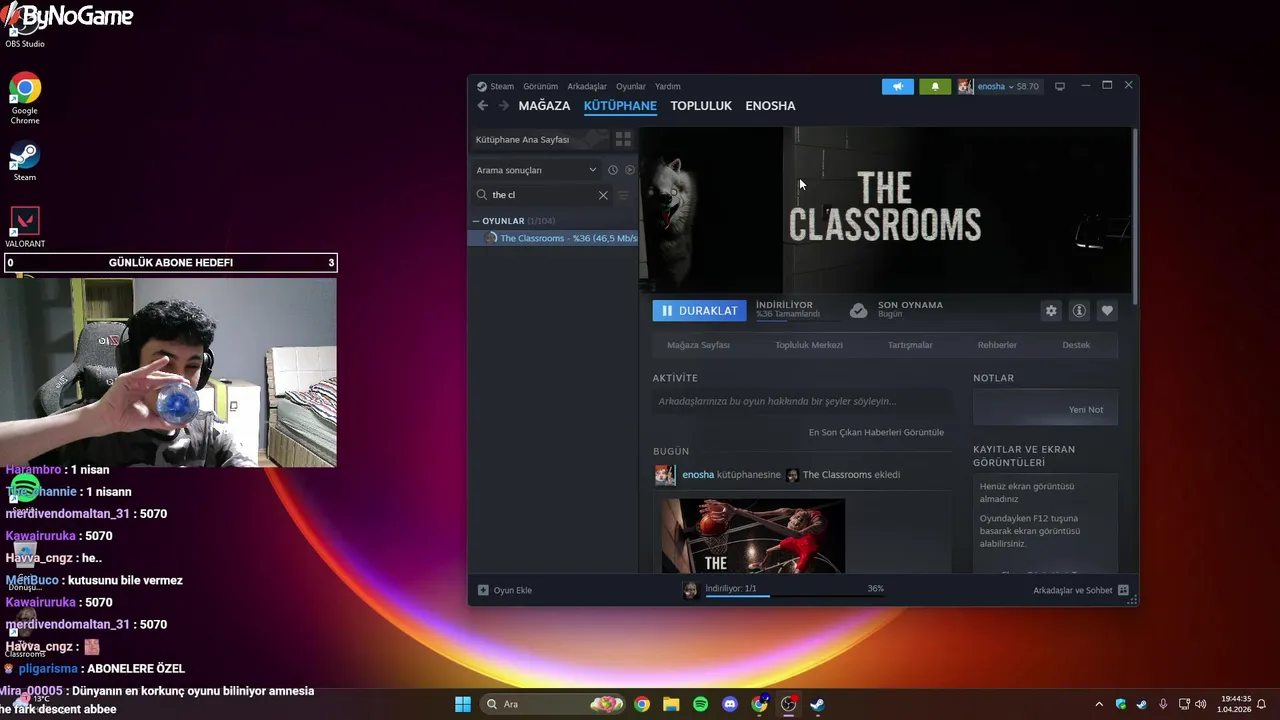Open Steam desktop shortcut
Screen dimensions: 1280x720
coord(24,162)
